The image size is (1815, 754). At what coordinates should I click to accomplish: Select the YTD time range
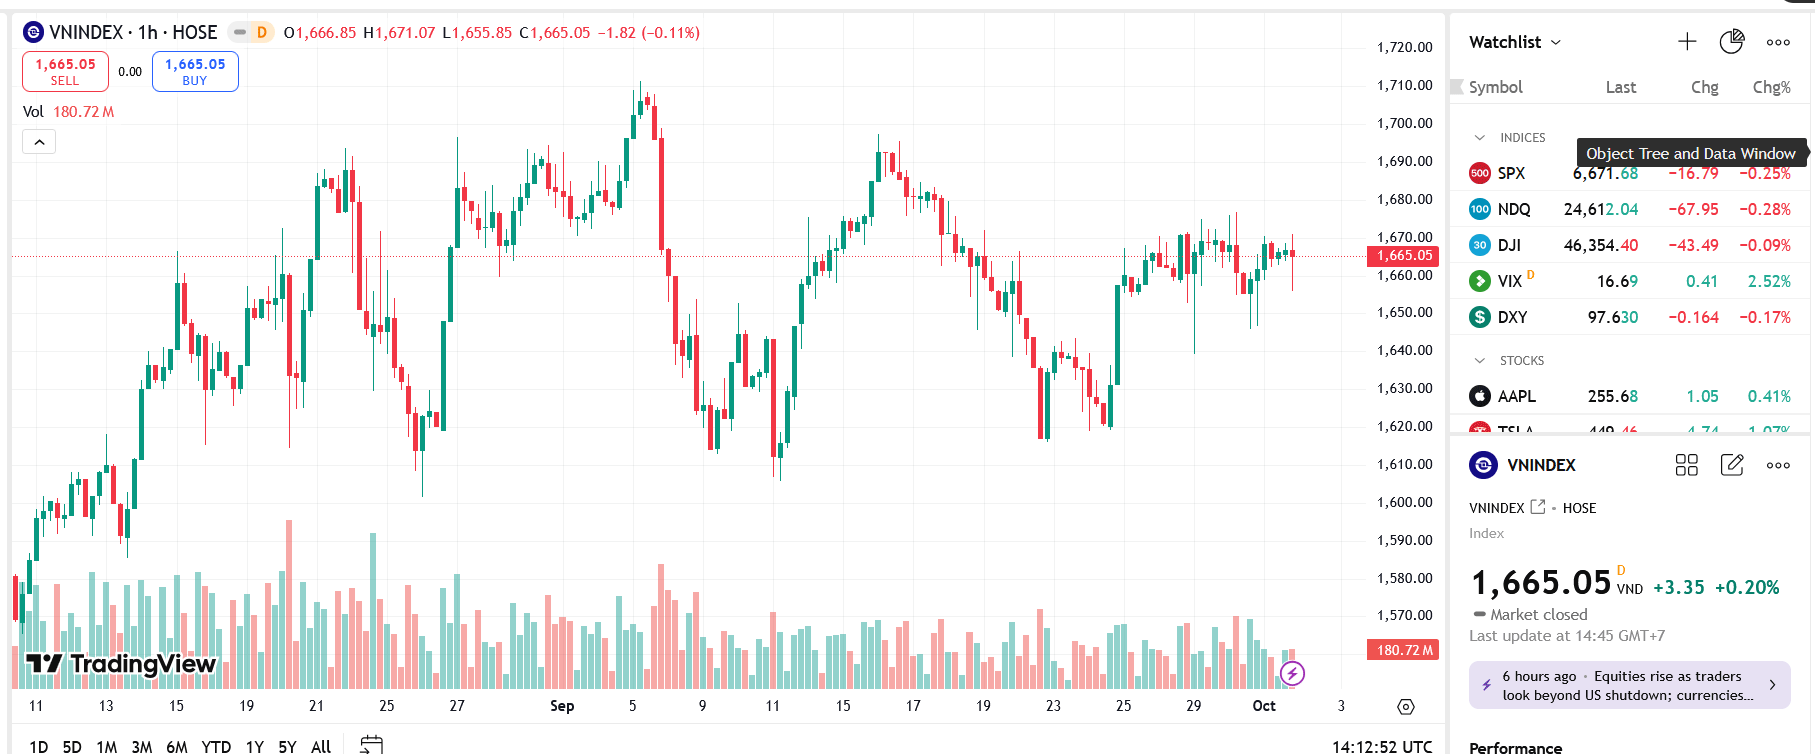click(x=216, y=746)
